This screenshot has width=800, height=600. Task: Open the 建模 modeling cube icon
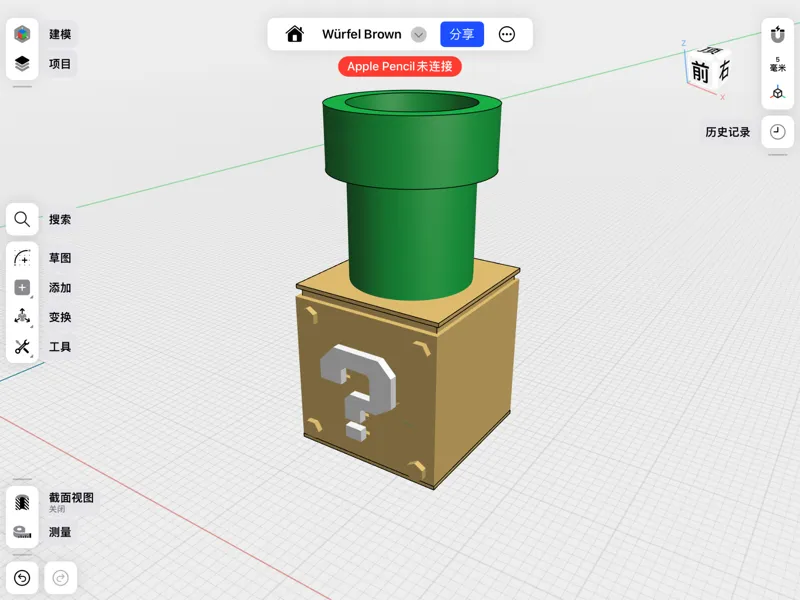(22, 34)
